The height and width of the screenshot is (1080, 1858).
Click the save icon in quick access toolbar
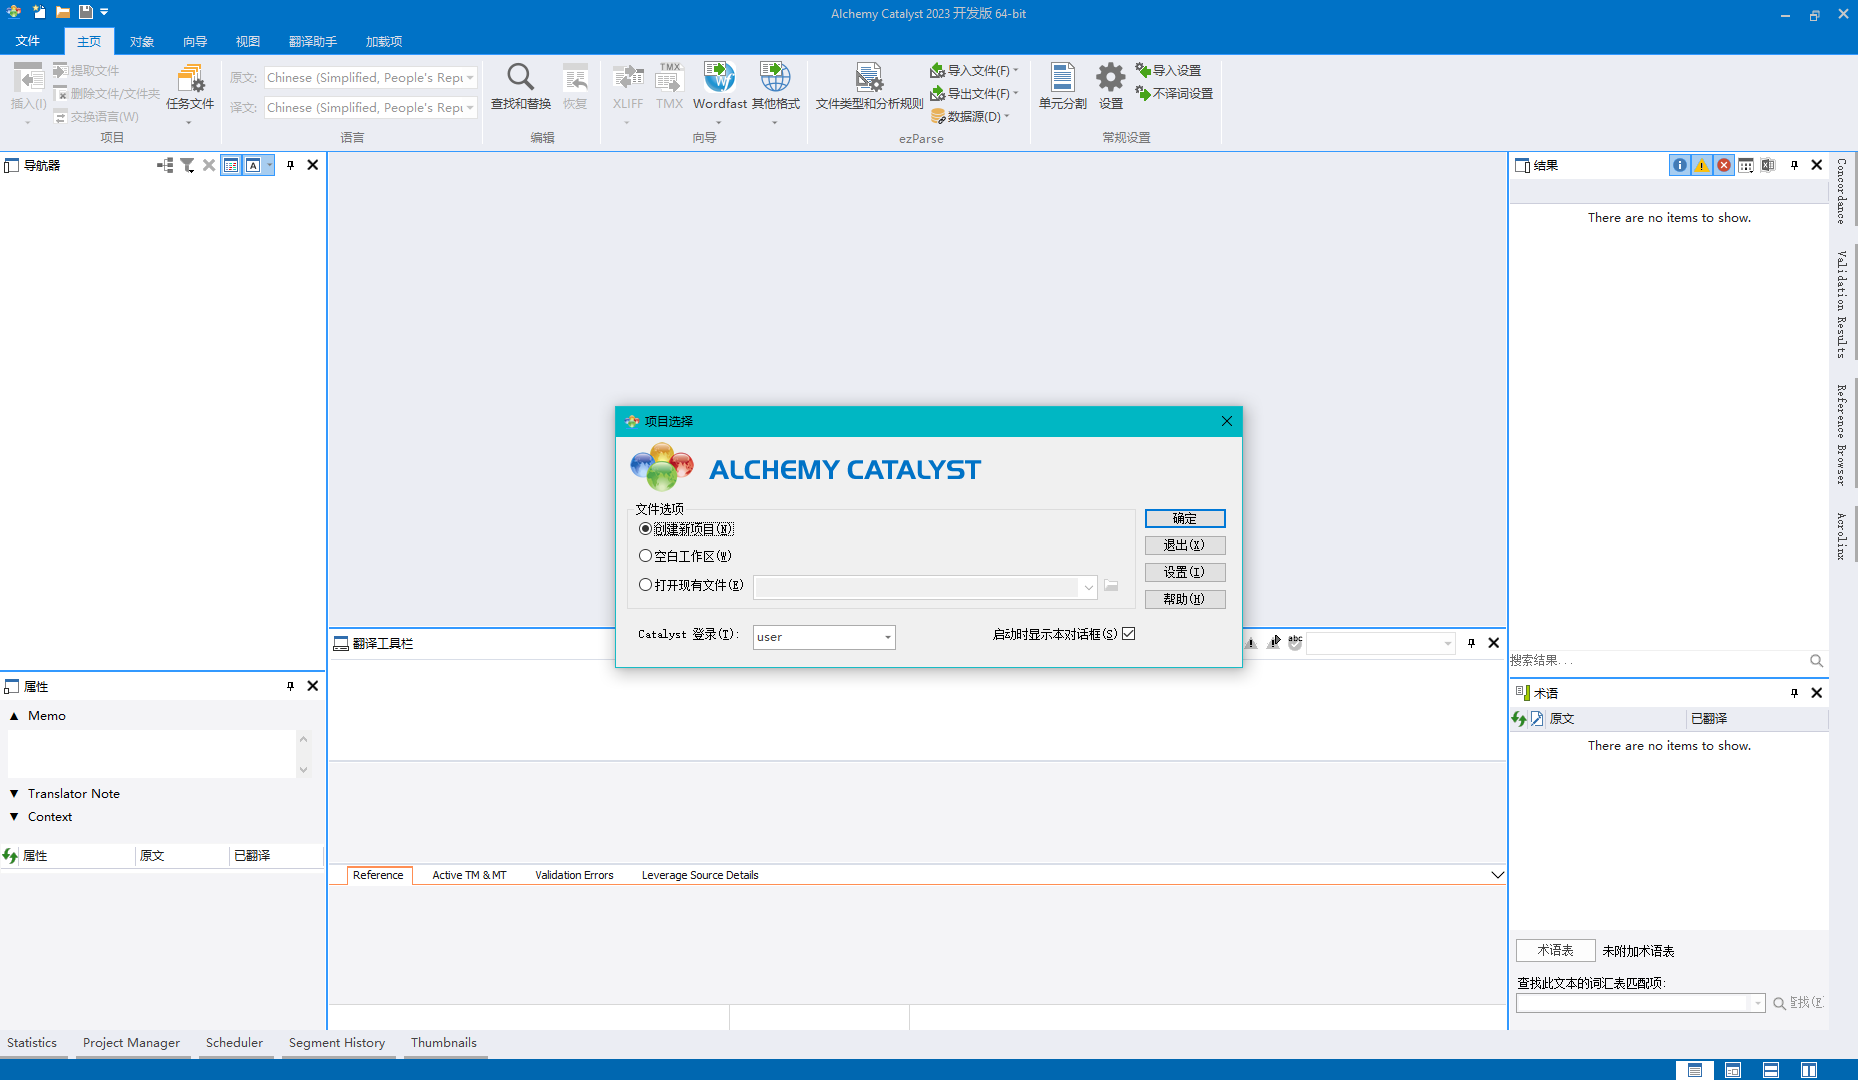pyautogui.click(x=85, y=12)
